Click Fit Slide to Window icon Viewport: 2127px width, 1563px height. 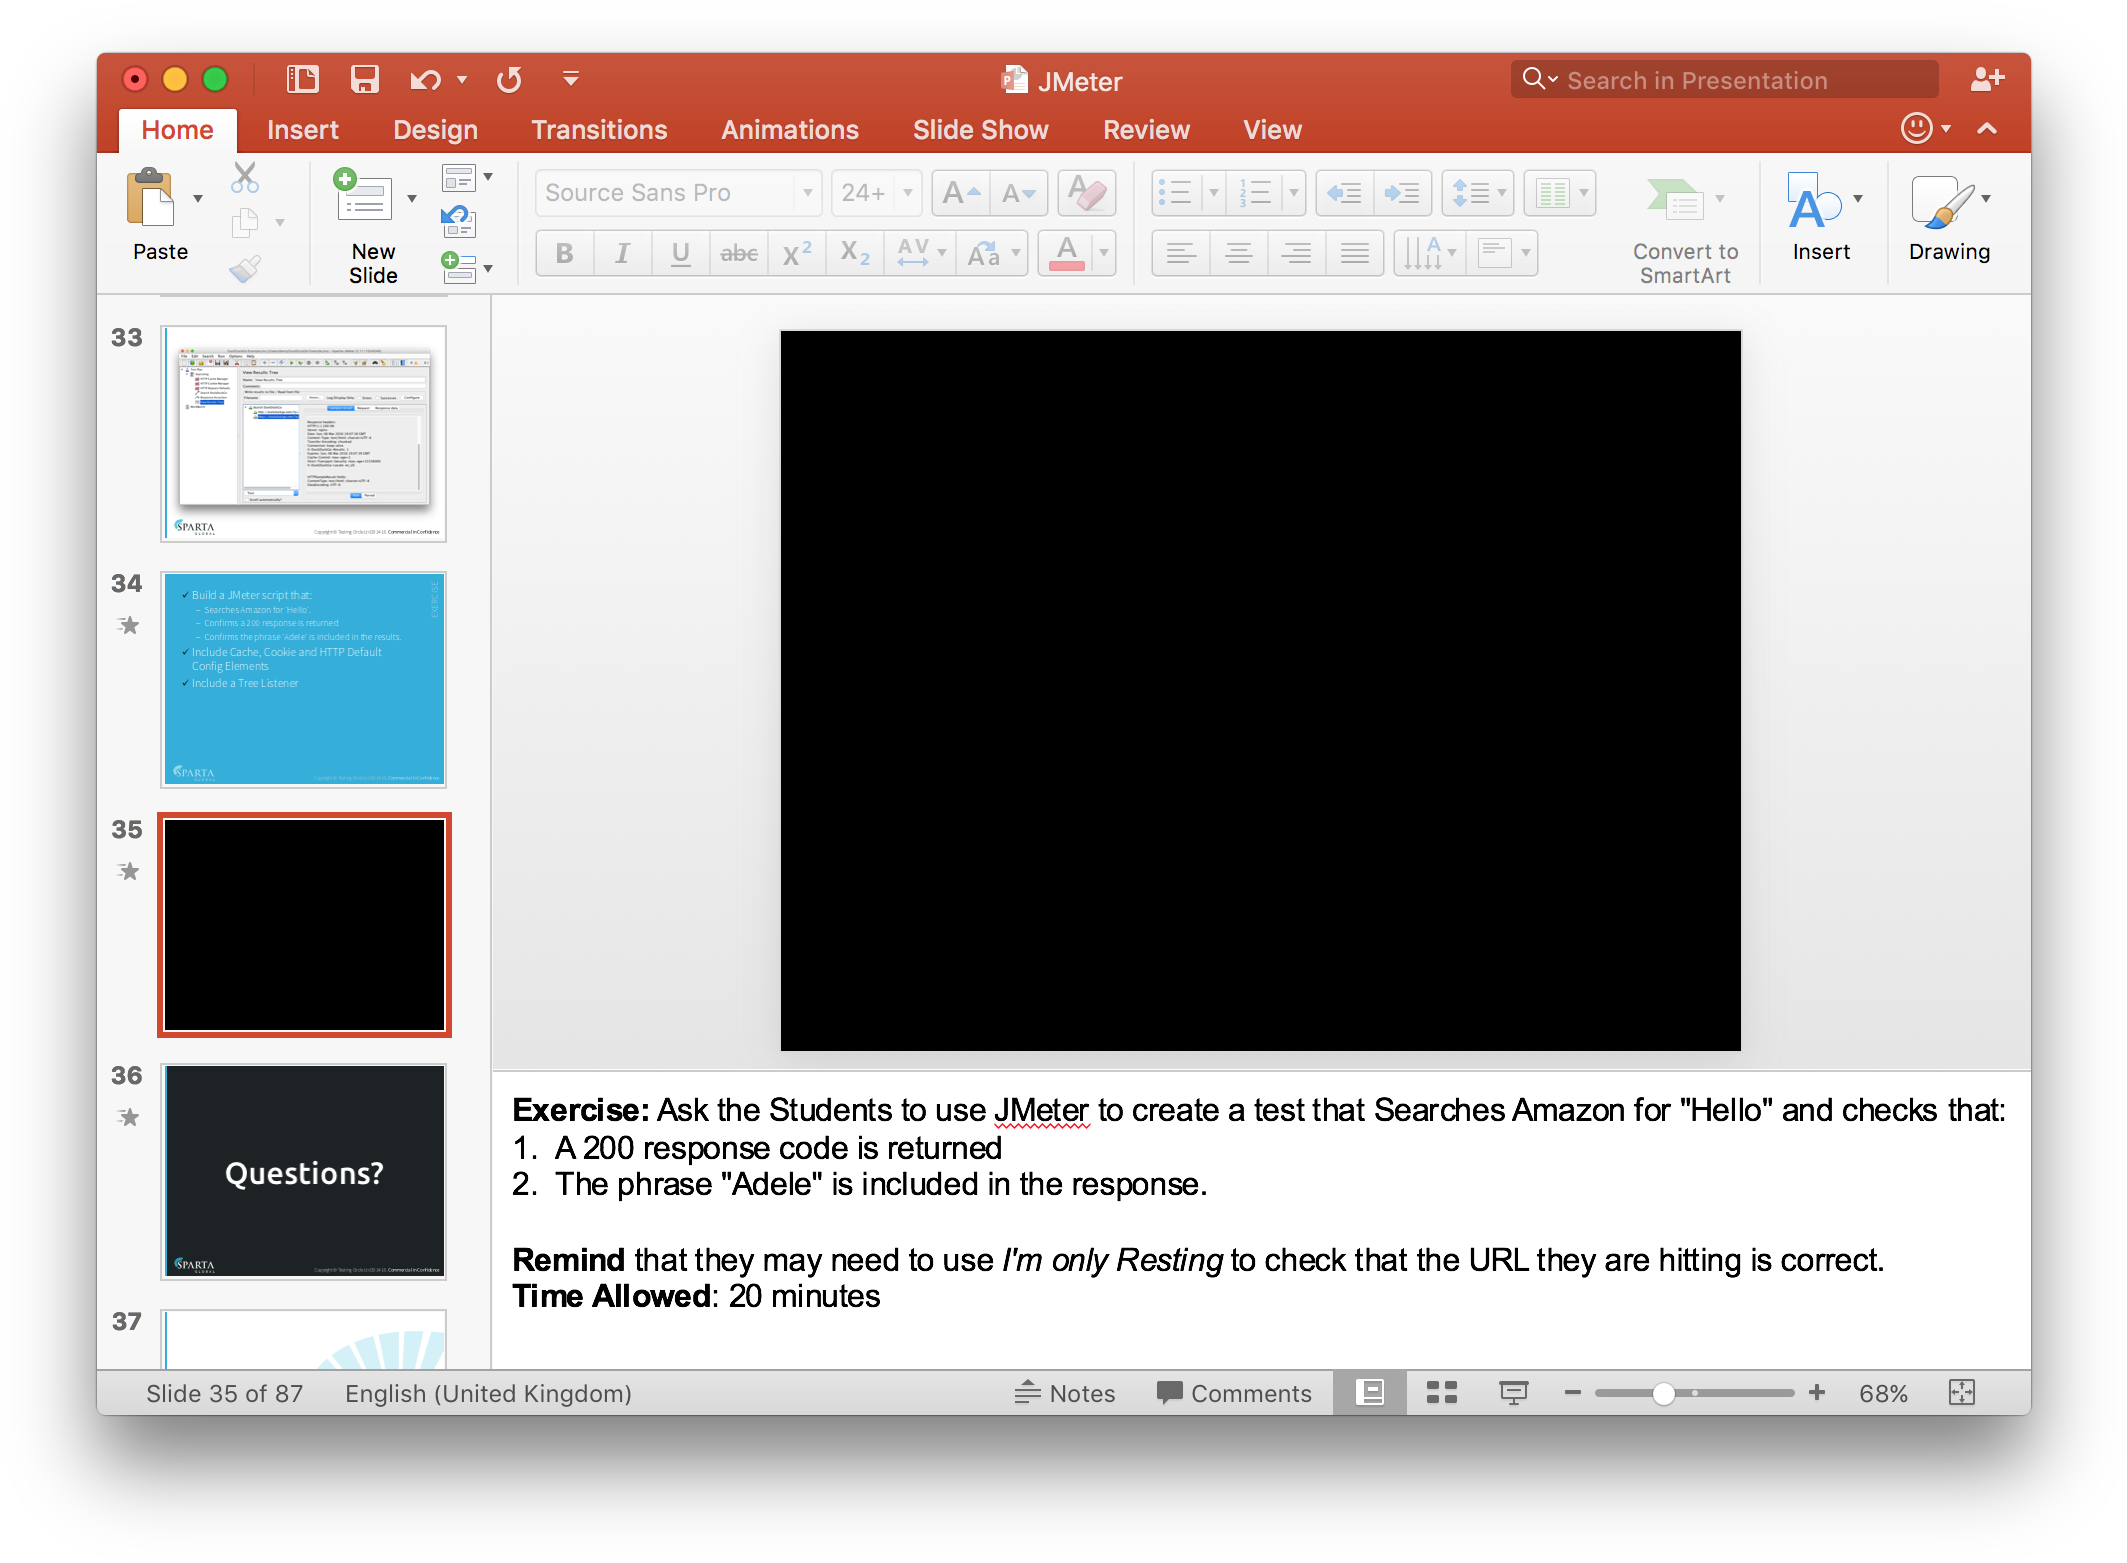pyautogui.click(x=1962, y=1393)
